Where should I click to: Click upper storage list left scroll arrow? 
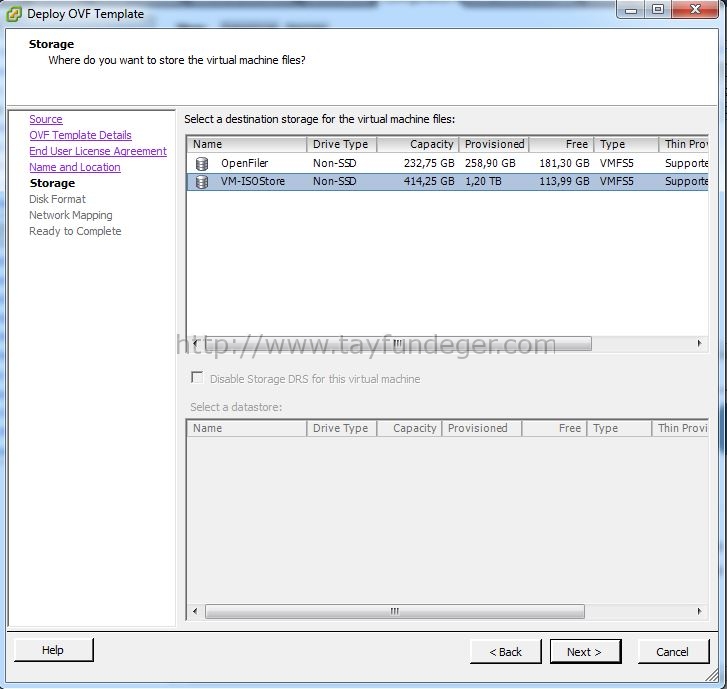pos(195,344)
